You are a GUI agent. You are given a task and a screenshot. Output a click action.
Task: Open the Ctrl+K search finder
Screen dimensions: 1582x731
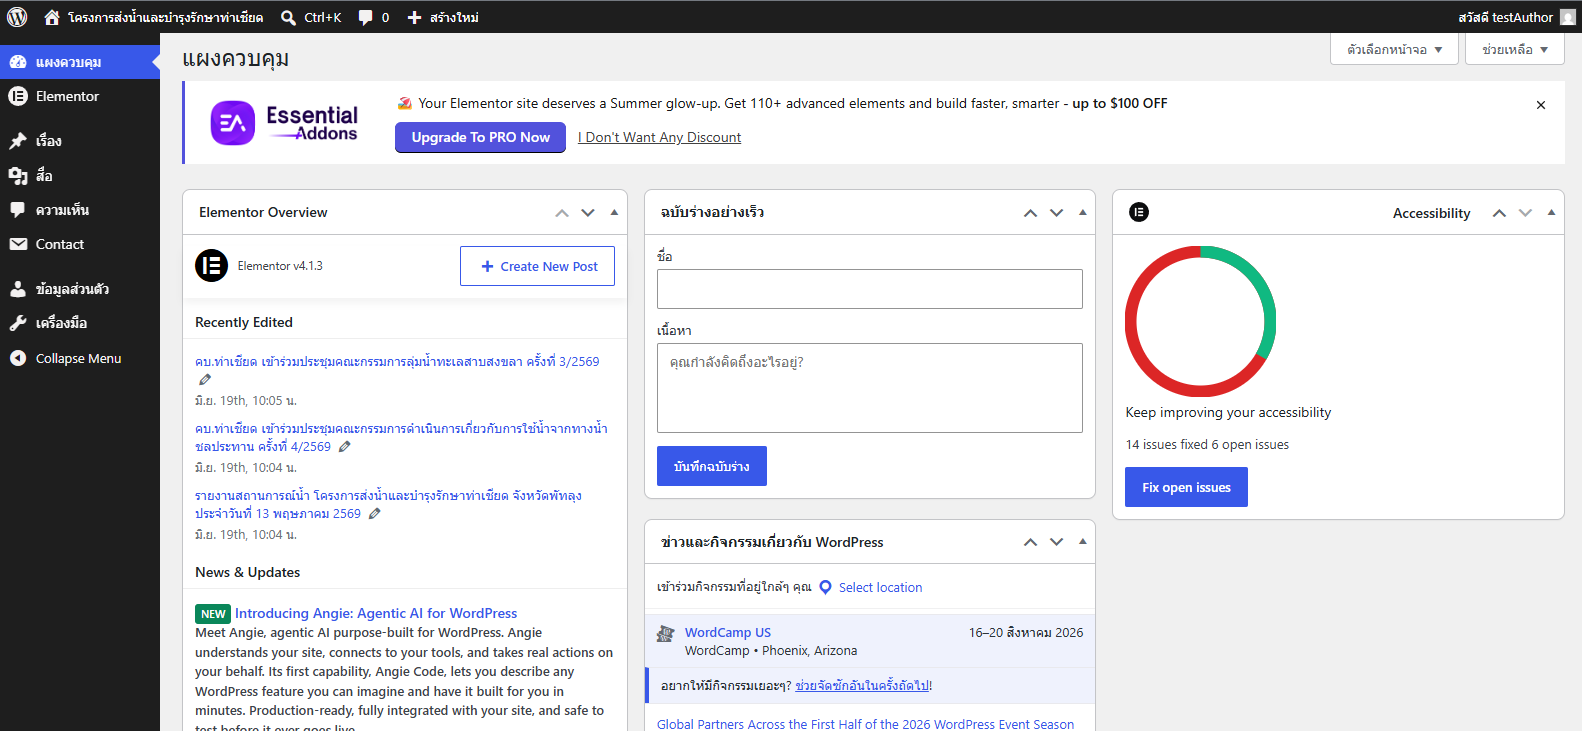coord(311,17)
